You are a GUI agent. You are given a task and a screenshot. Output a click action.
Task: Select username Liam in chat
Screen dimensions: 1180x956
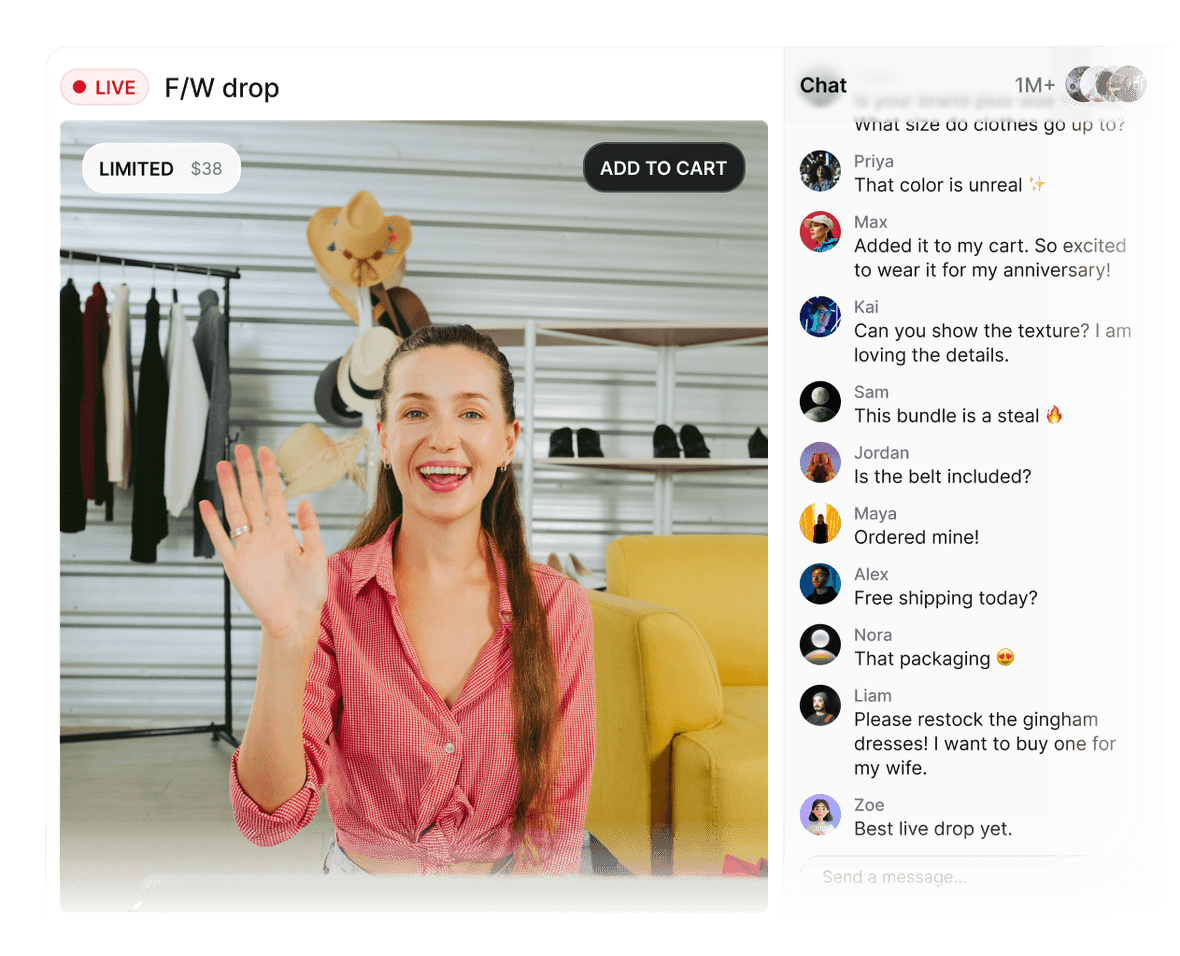point(873,696)
